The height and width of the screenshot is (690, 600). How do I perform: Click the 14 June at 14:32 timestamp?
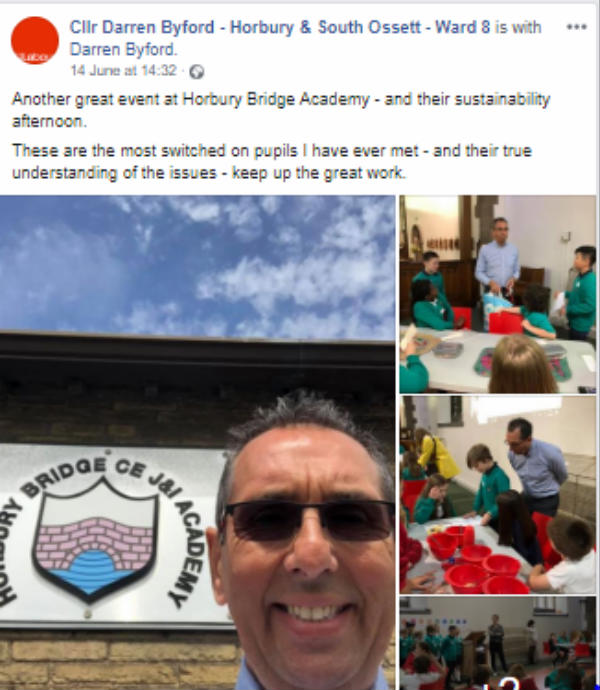[x=124, y=70]
